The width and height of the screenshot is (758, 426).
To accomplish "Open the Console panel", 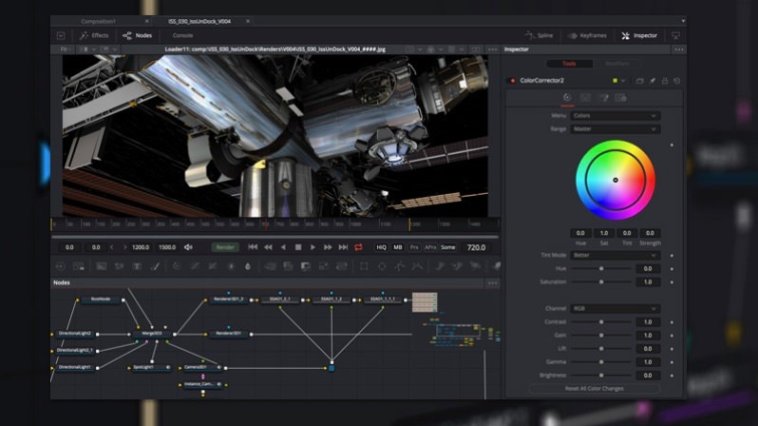I will pos(183,35).
